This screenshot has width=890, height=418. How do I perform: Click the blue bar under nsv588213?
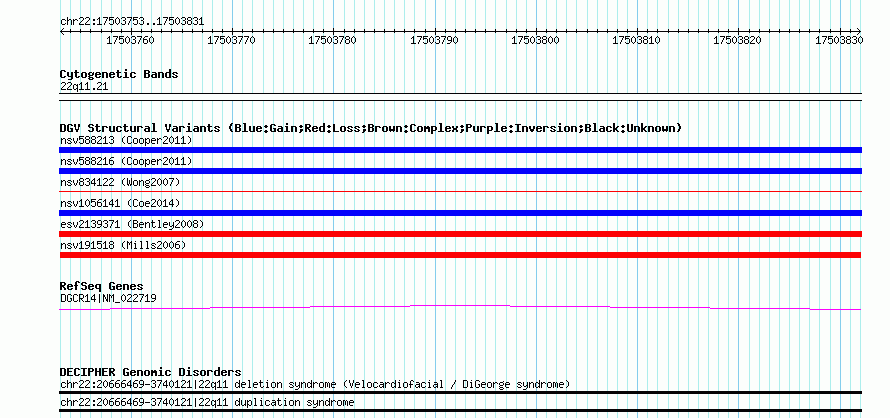pos(460,150)
